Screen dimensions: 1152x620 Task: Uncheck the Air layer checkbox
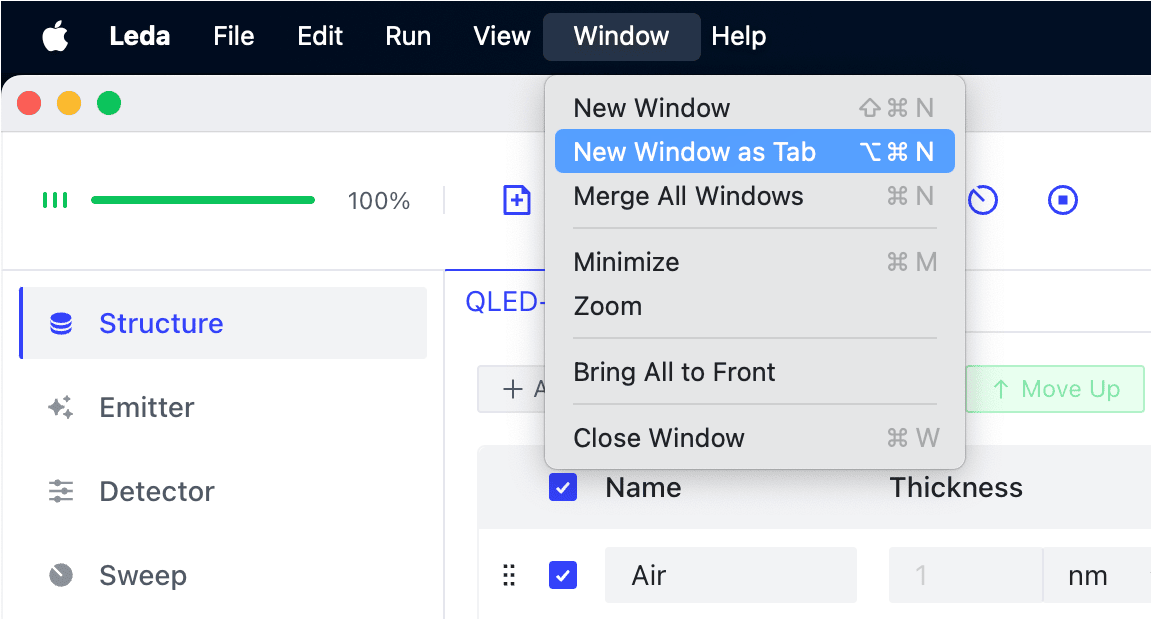tap(563, 574)
